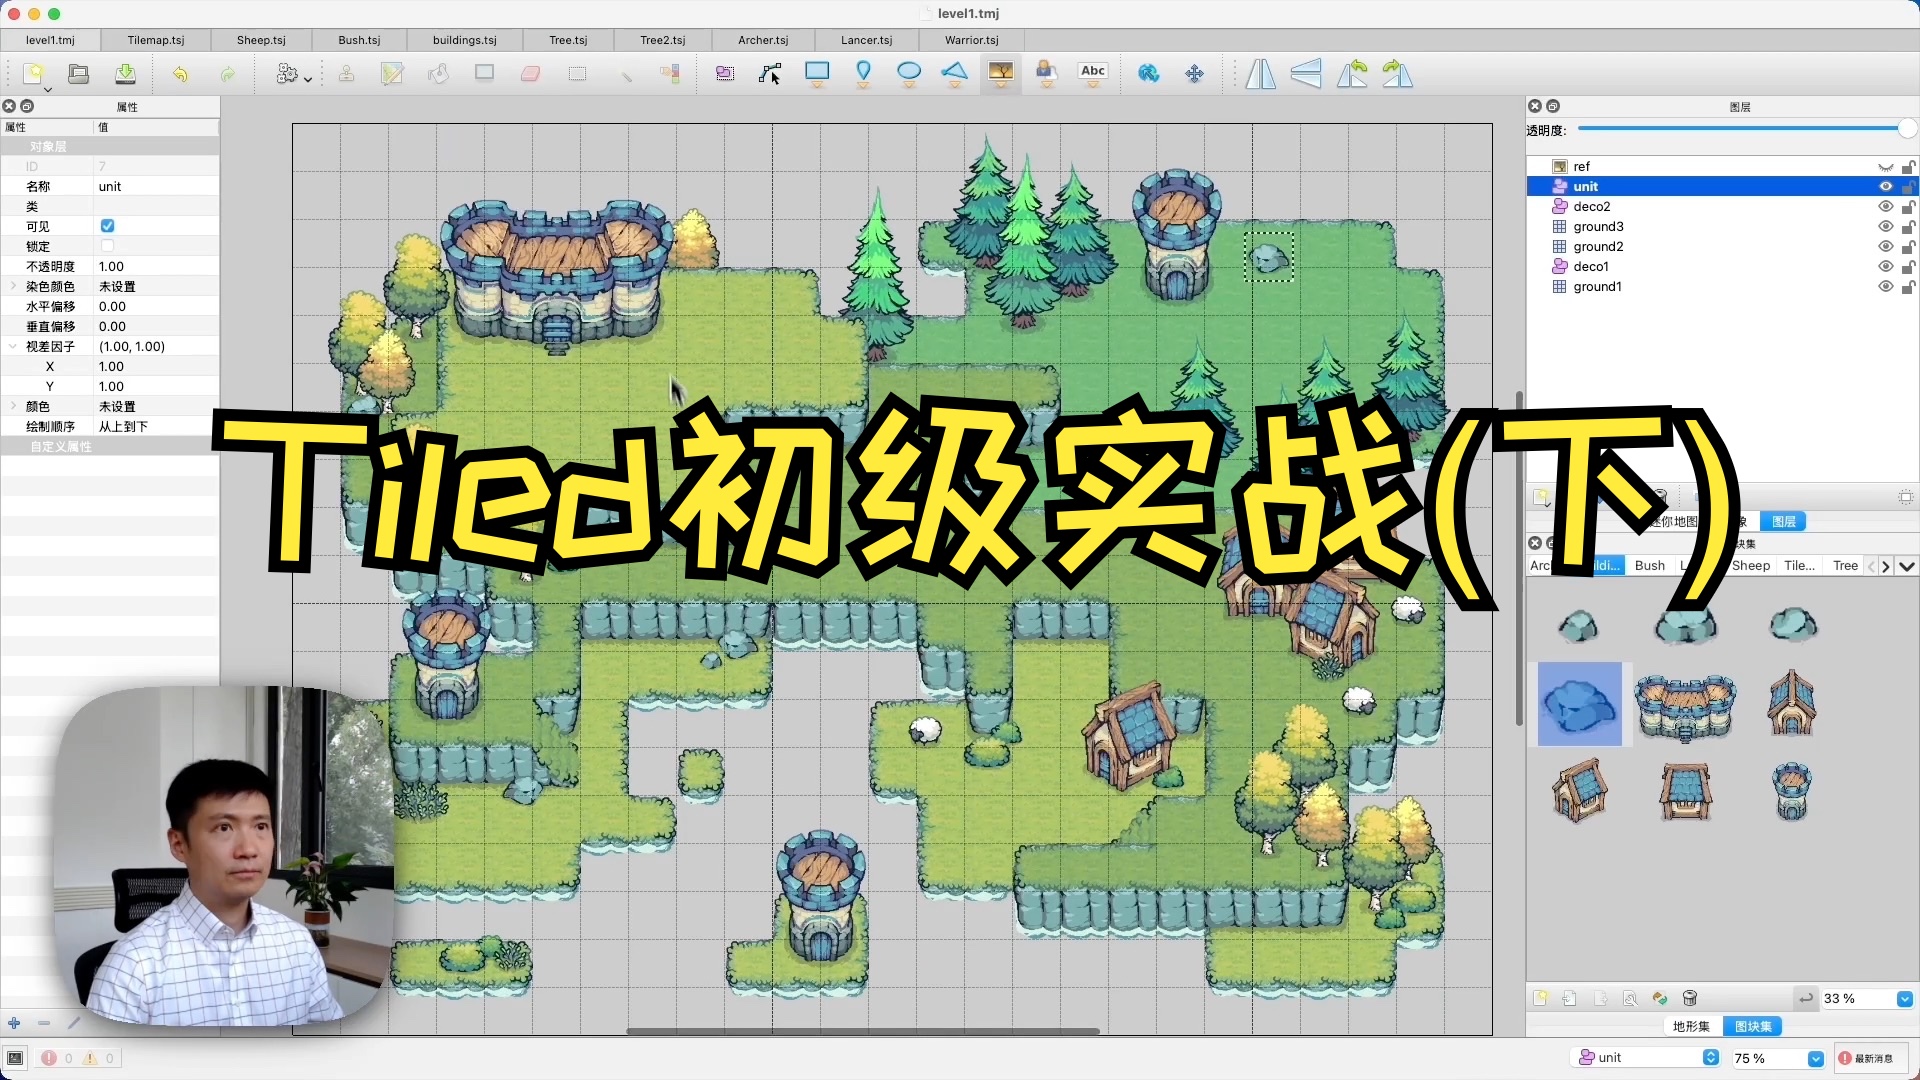
Task: Switch to the Tilemap.tsj tab
Action: (x=156, y=40)
